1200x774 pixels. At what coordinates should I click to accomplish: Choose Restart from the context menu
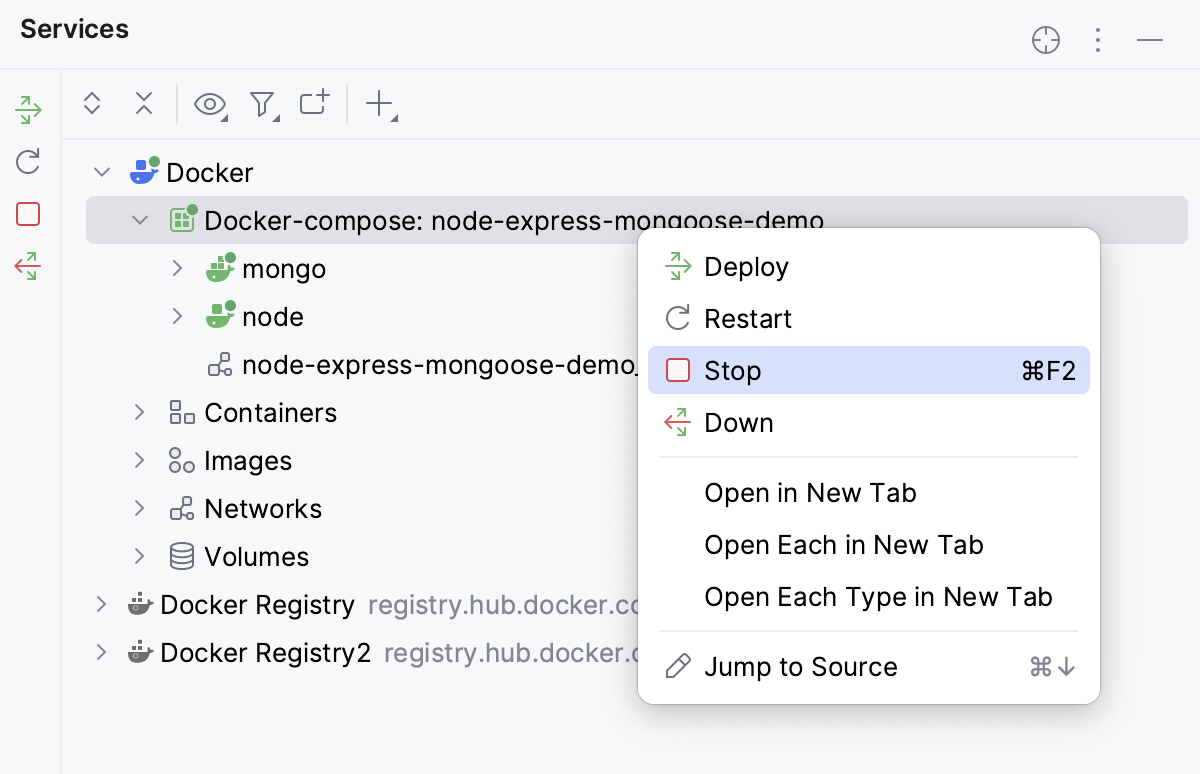click(747, 318)
